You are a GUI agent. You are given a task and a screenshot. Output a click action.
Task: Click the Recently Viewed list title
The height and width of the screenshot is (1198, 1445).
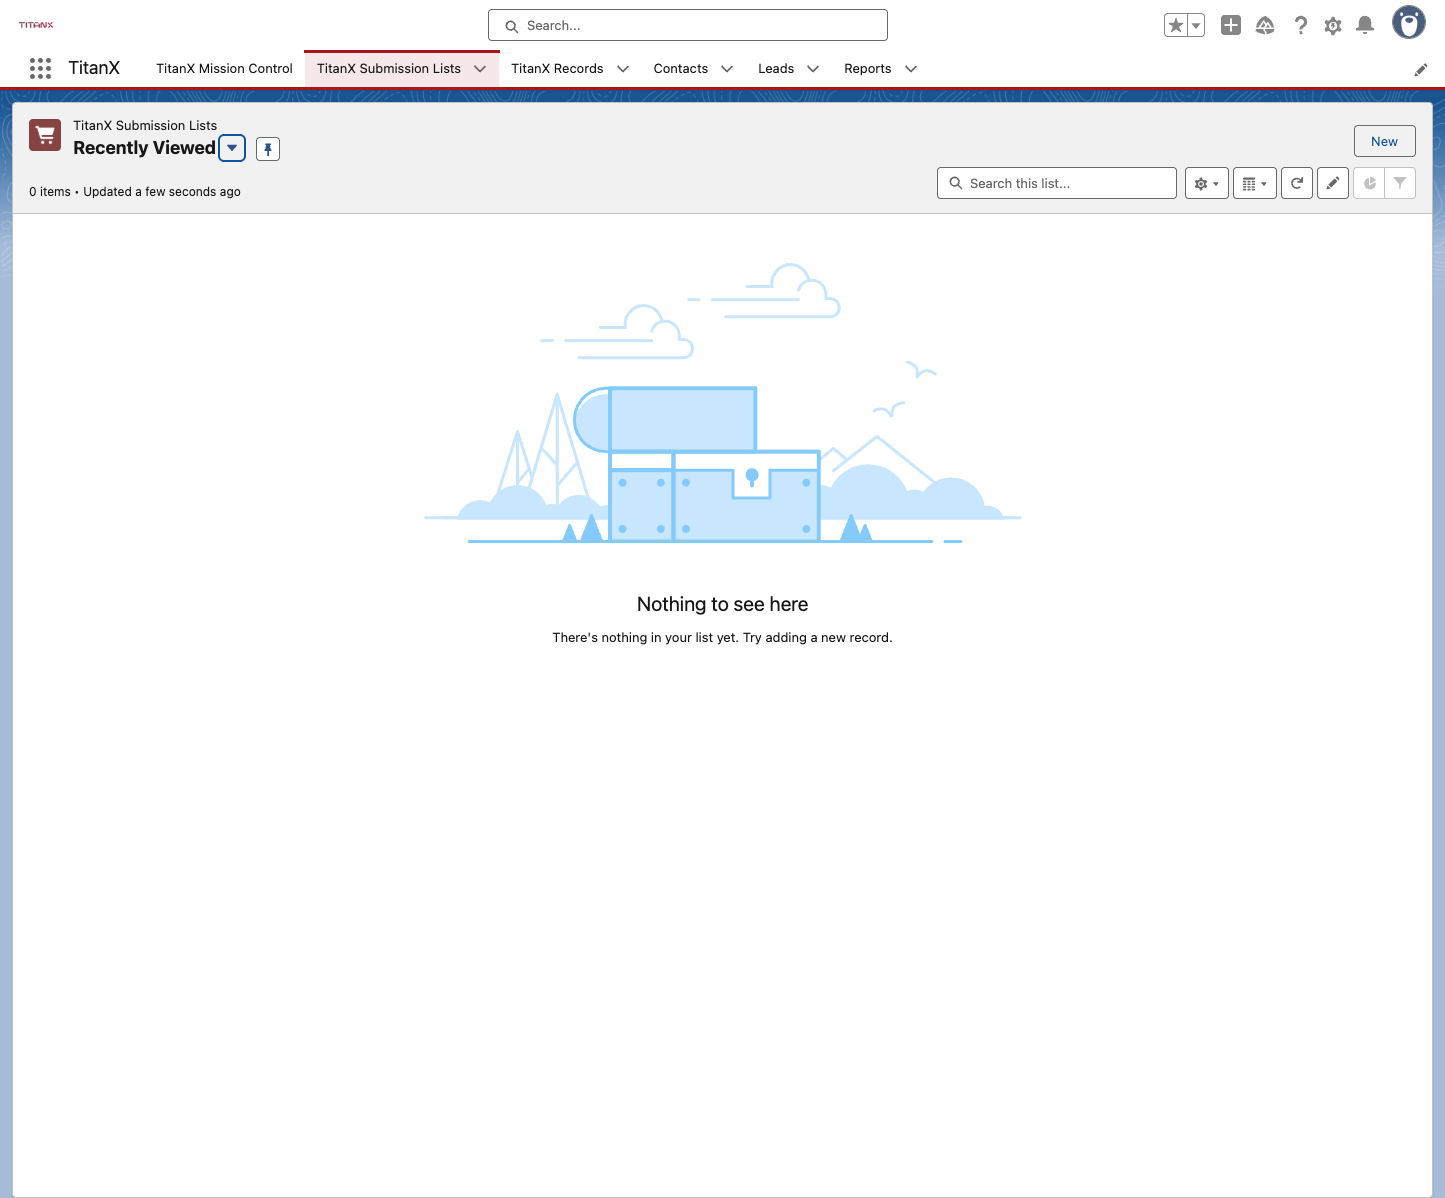(x=144, y=148)
